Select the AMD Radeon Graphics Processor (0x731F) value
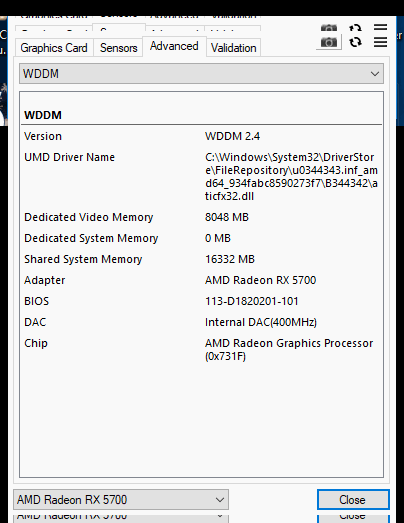Screen dimensions: 404x523 tap(289, 350)
